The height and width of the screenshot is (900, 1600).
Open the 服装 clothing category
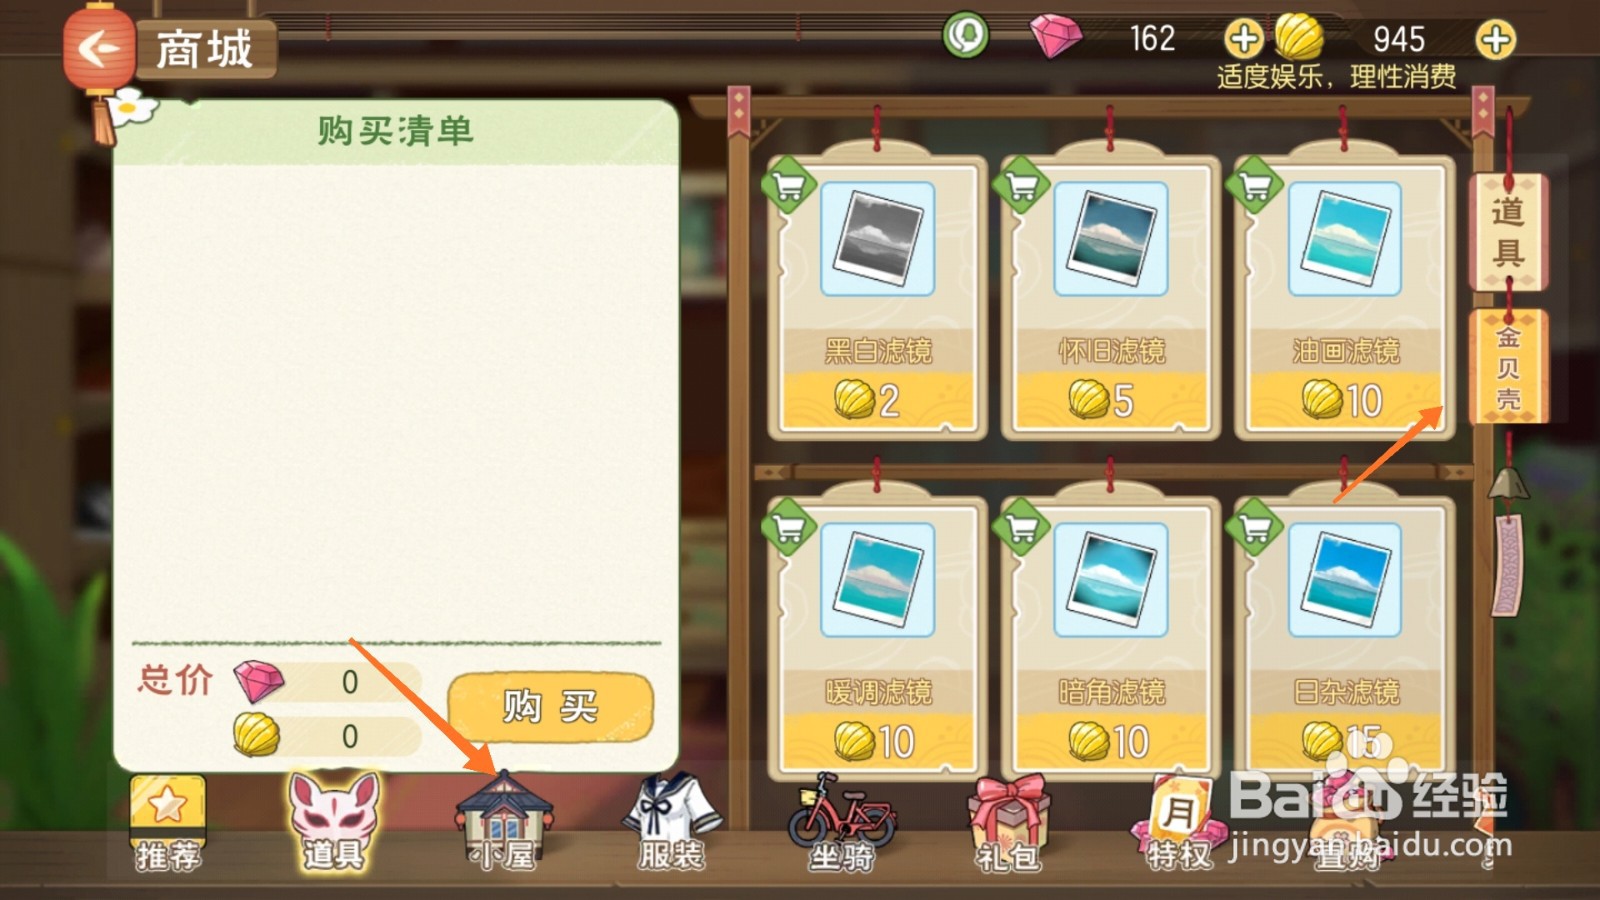(671, 822)
